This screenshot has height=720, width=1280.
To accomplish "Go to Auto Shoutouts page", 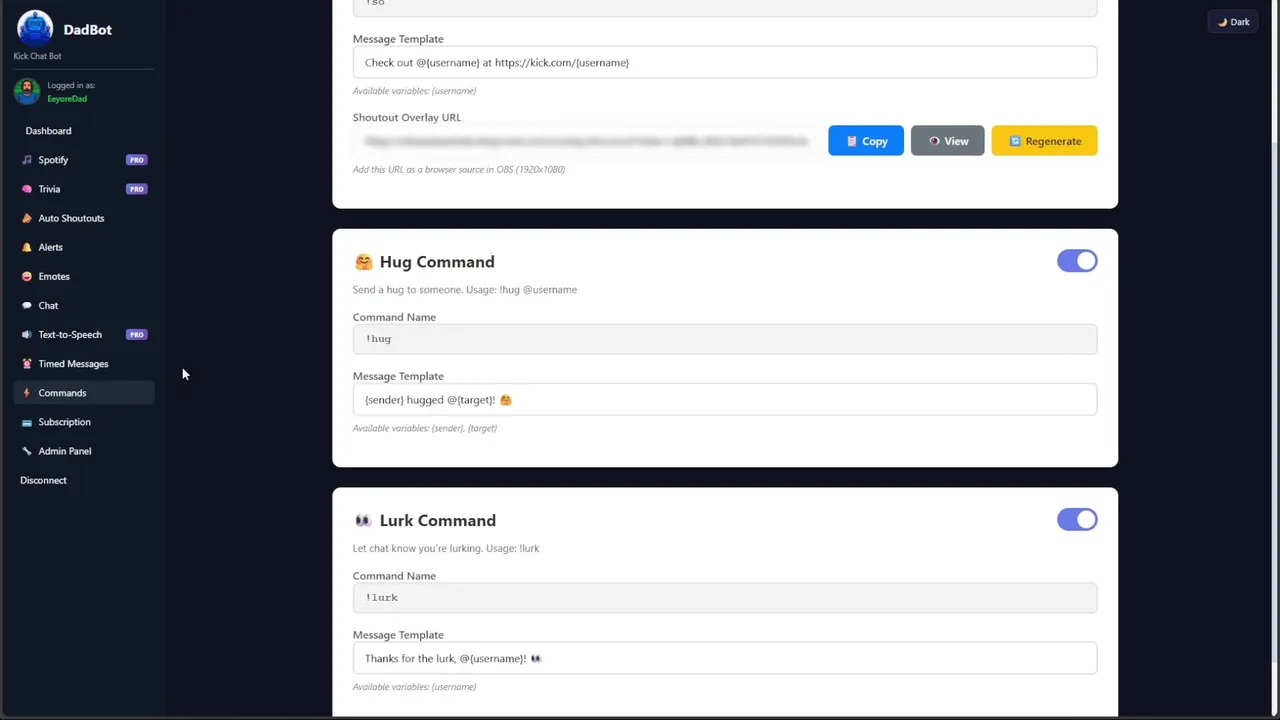I will tap(70, 218).
